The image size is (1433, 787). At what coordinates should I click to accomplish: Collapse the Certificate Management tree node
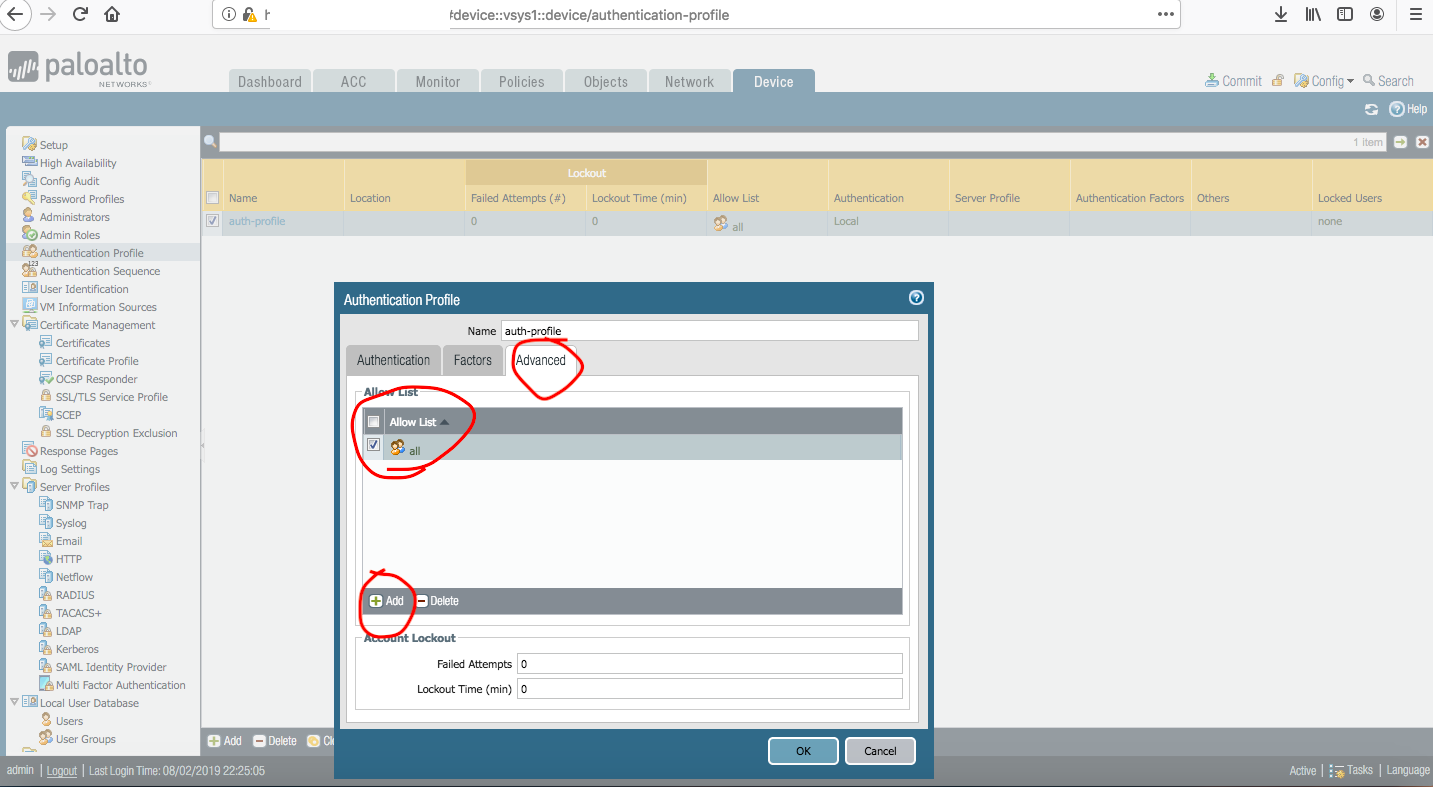pos(14,324)
